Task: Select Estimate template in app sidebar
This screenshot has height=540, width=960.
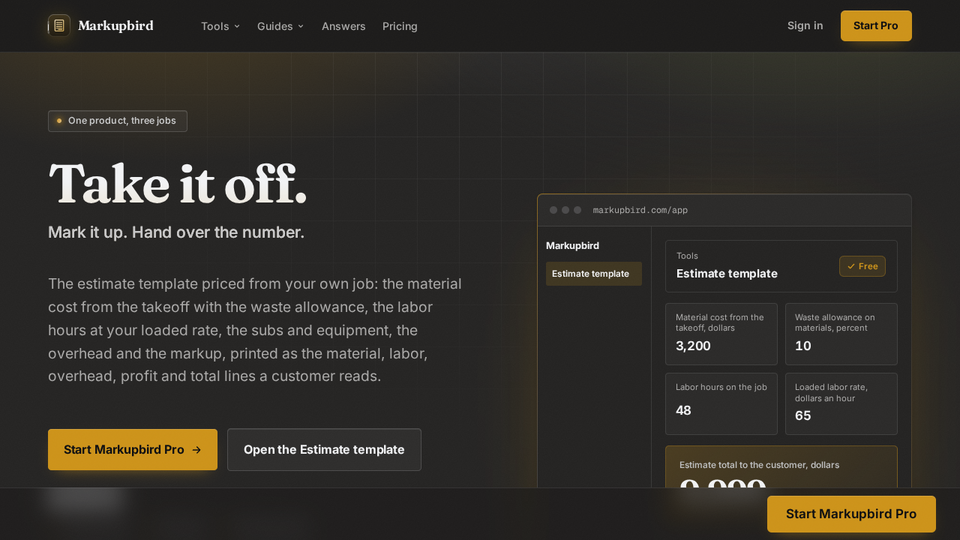Action: [x=593, y=274]
